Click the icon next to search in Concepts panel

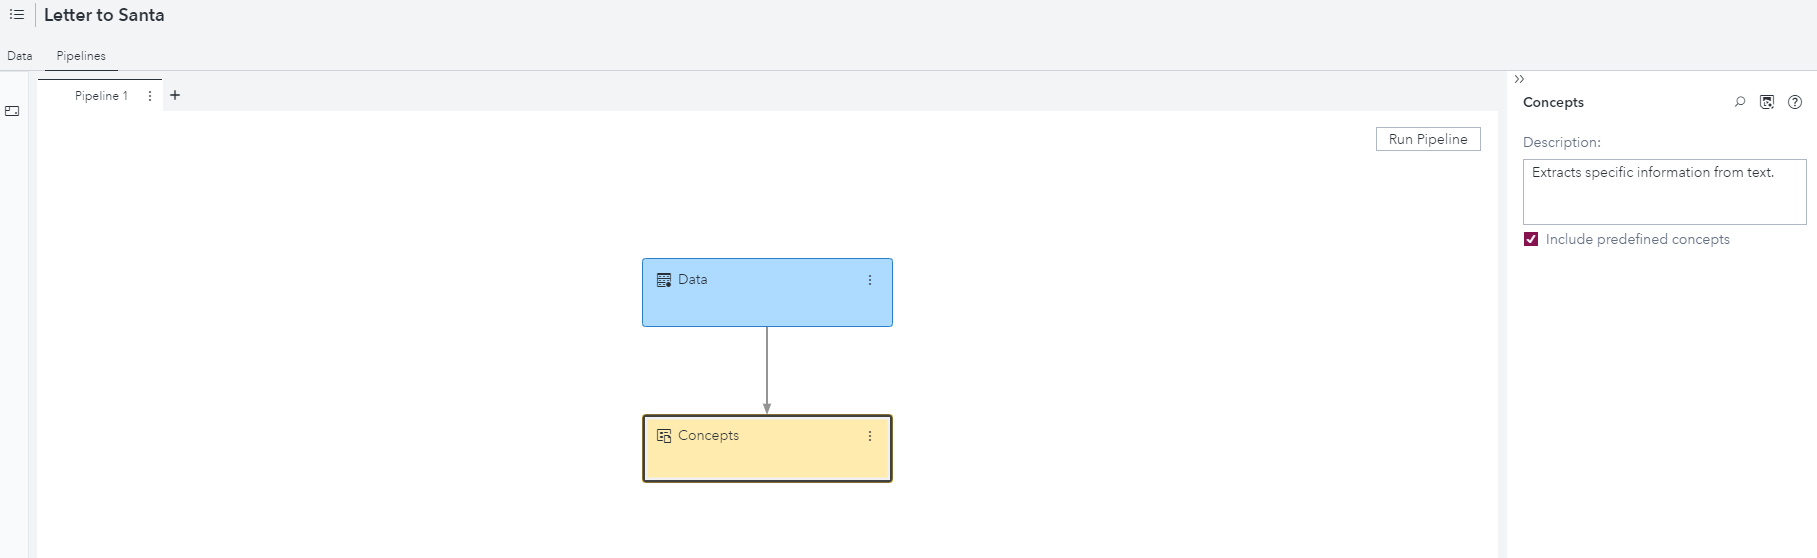(x=1767, y=102)
